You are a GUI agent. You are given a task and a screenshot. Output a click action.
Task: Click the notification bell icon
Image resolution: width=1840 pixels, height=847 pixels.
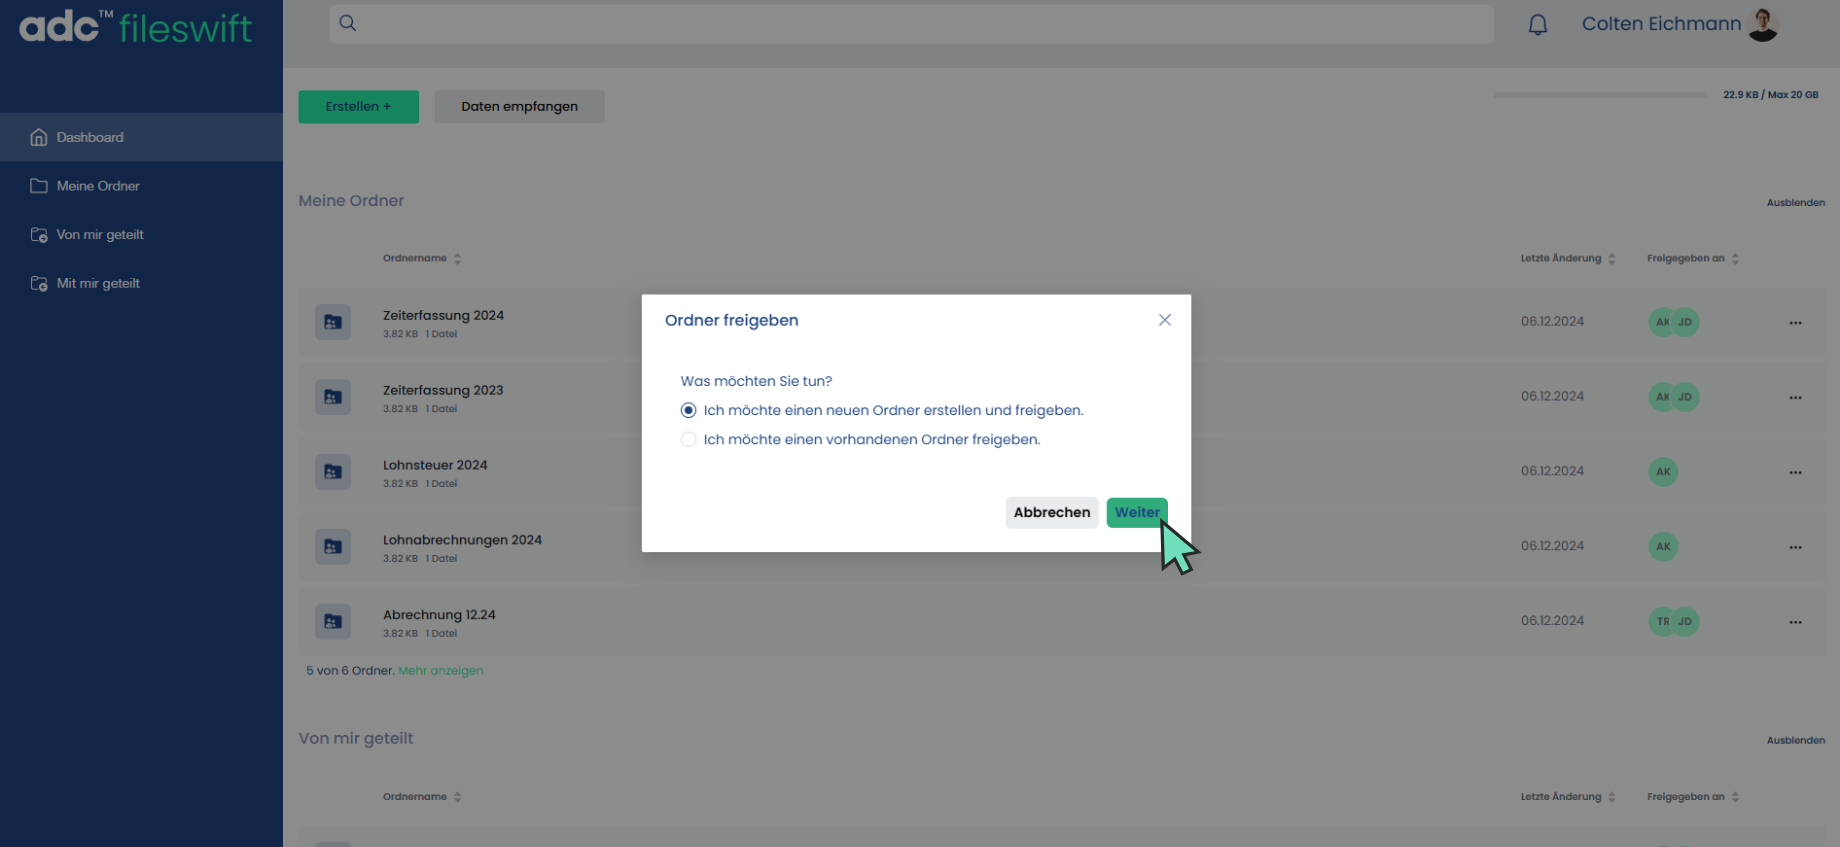1537,25
